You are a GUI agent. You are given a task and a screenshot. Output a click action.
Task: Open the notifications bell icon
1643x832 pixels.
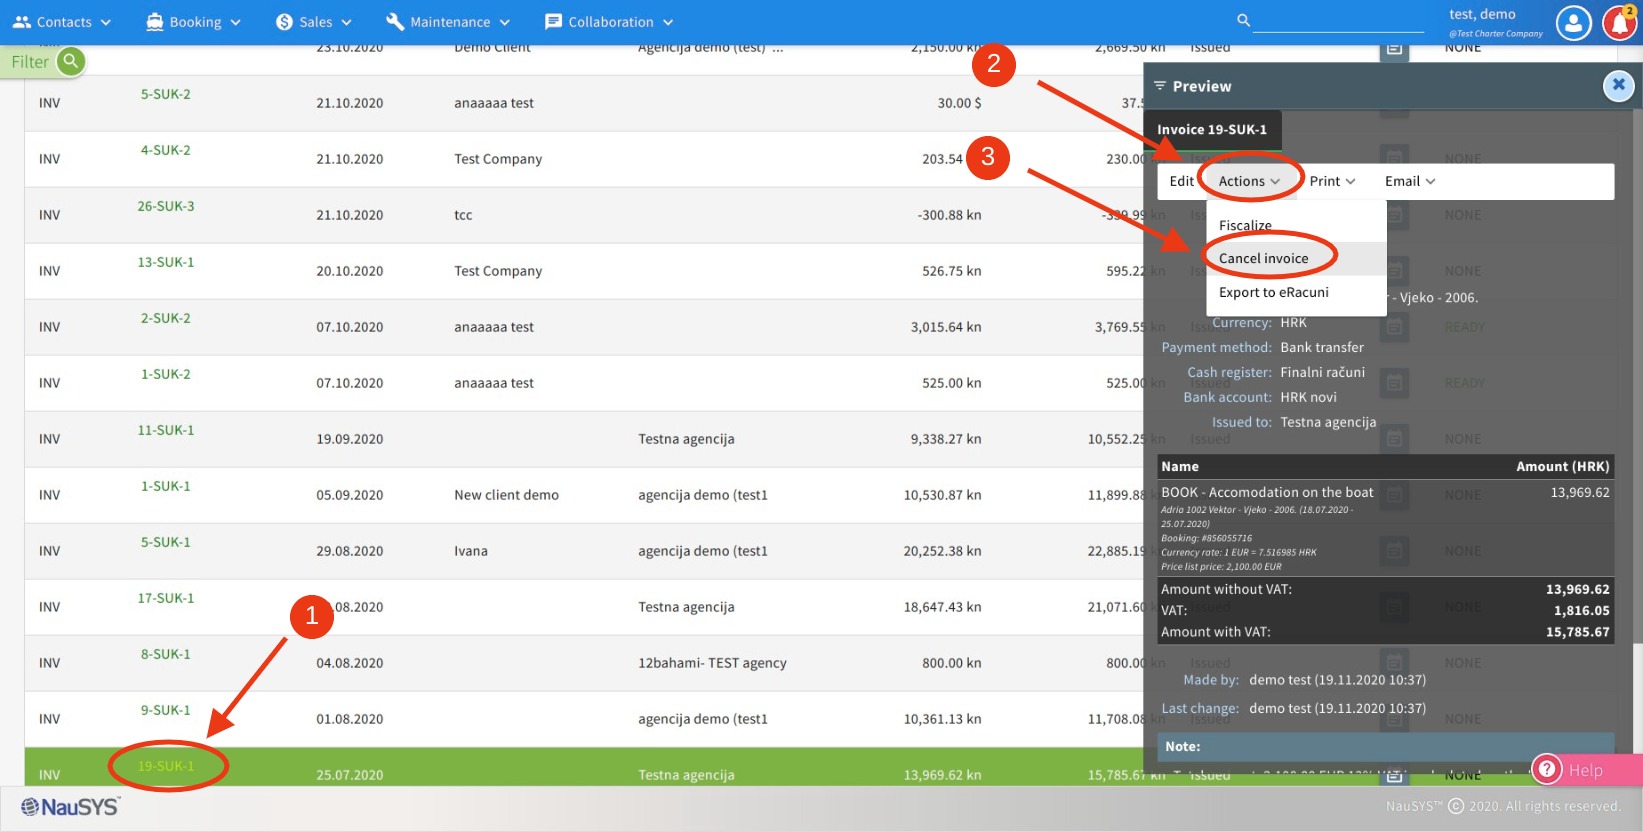tap(1620, 23)
